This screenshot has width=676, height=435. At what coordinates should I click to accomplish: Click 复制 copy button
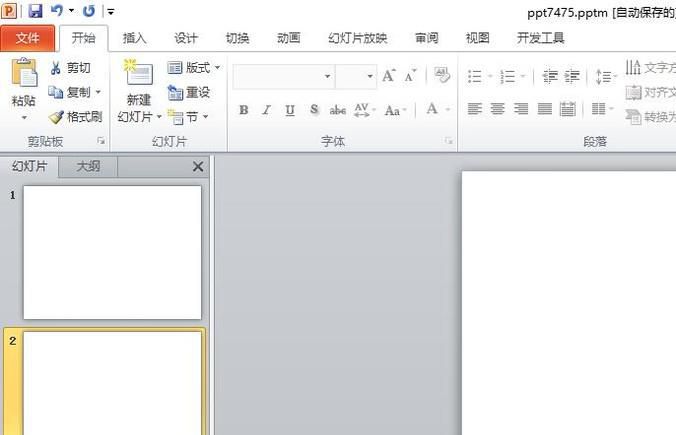point(69,92)
